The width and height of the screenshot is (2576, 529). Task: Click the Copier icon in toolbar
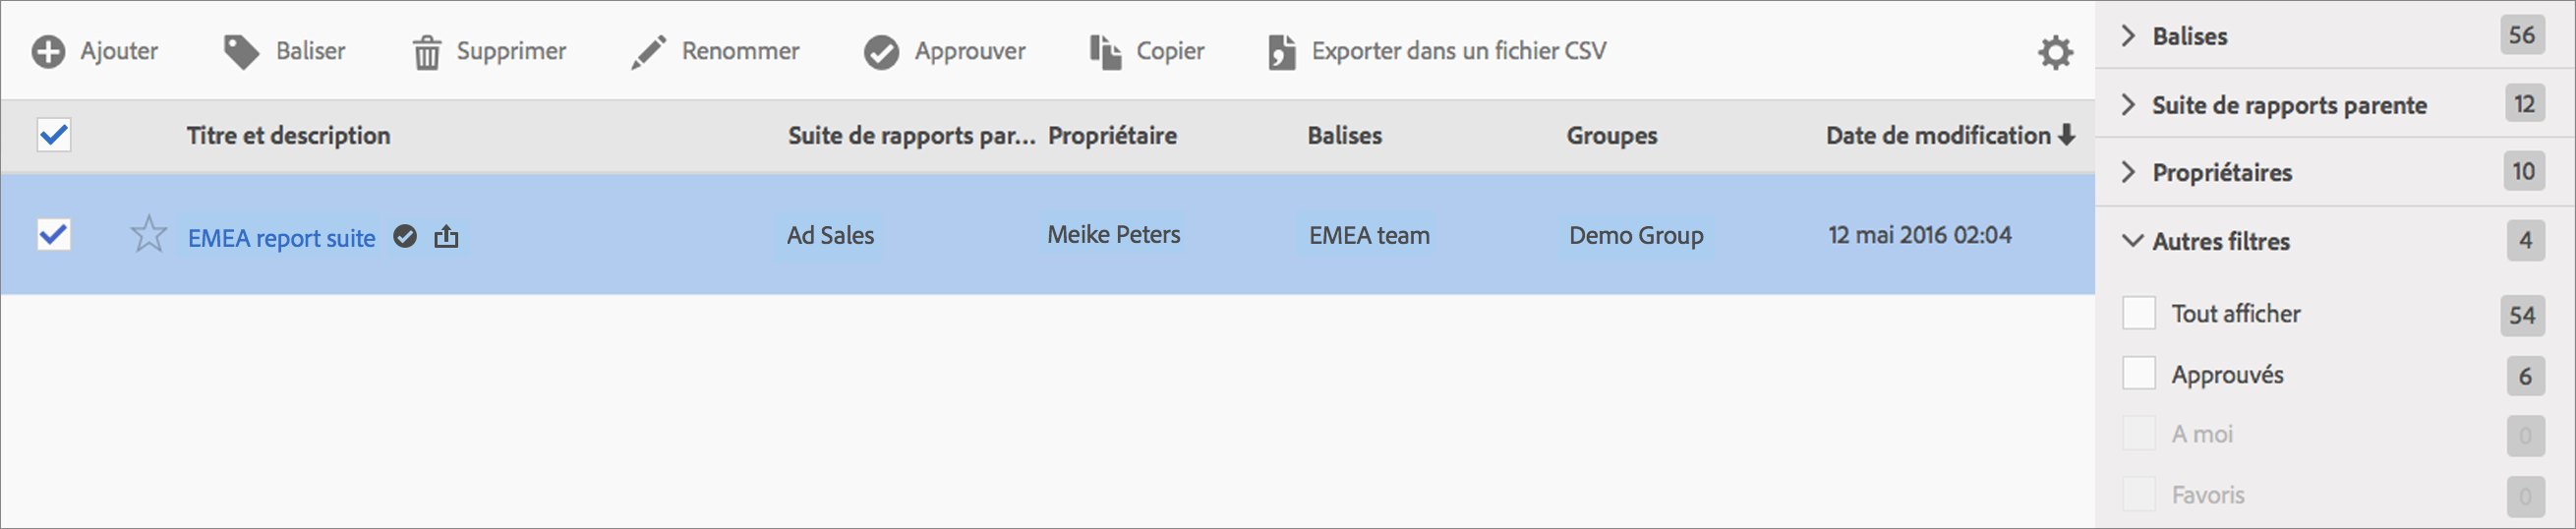(1105, 52)
